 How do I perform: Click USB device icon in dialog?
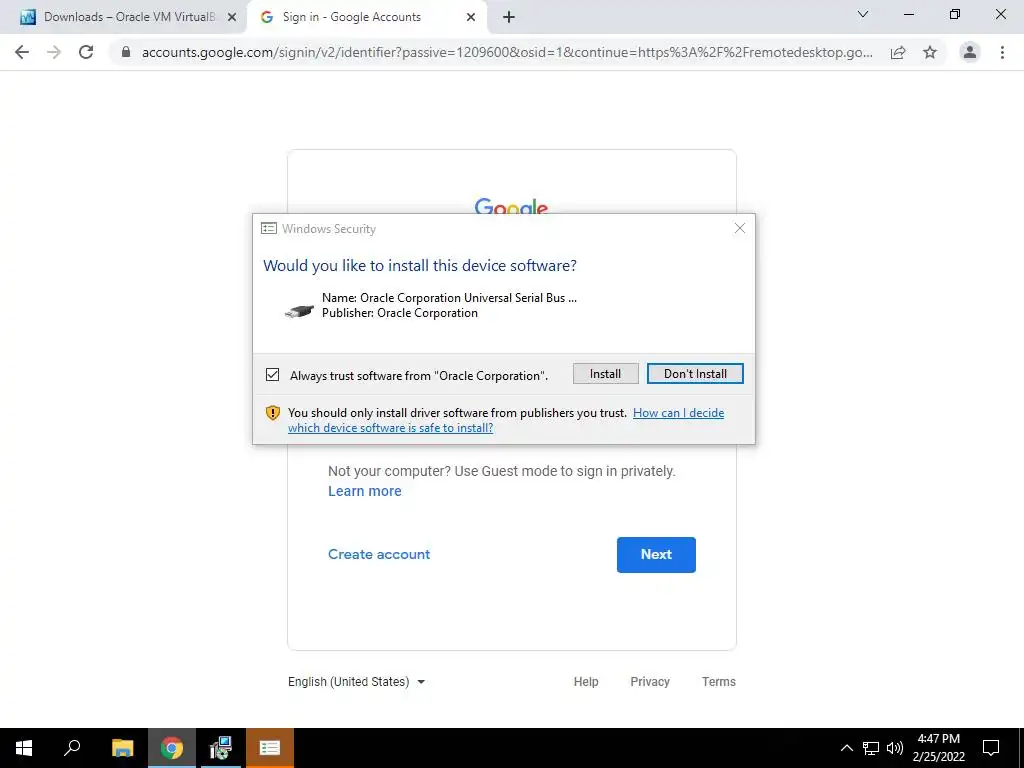pos(299,312)
